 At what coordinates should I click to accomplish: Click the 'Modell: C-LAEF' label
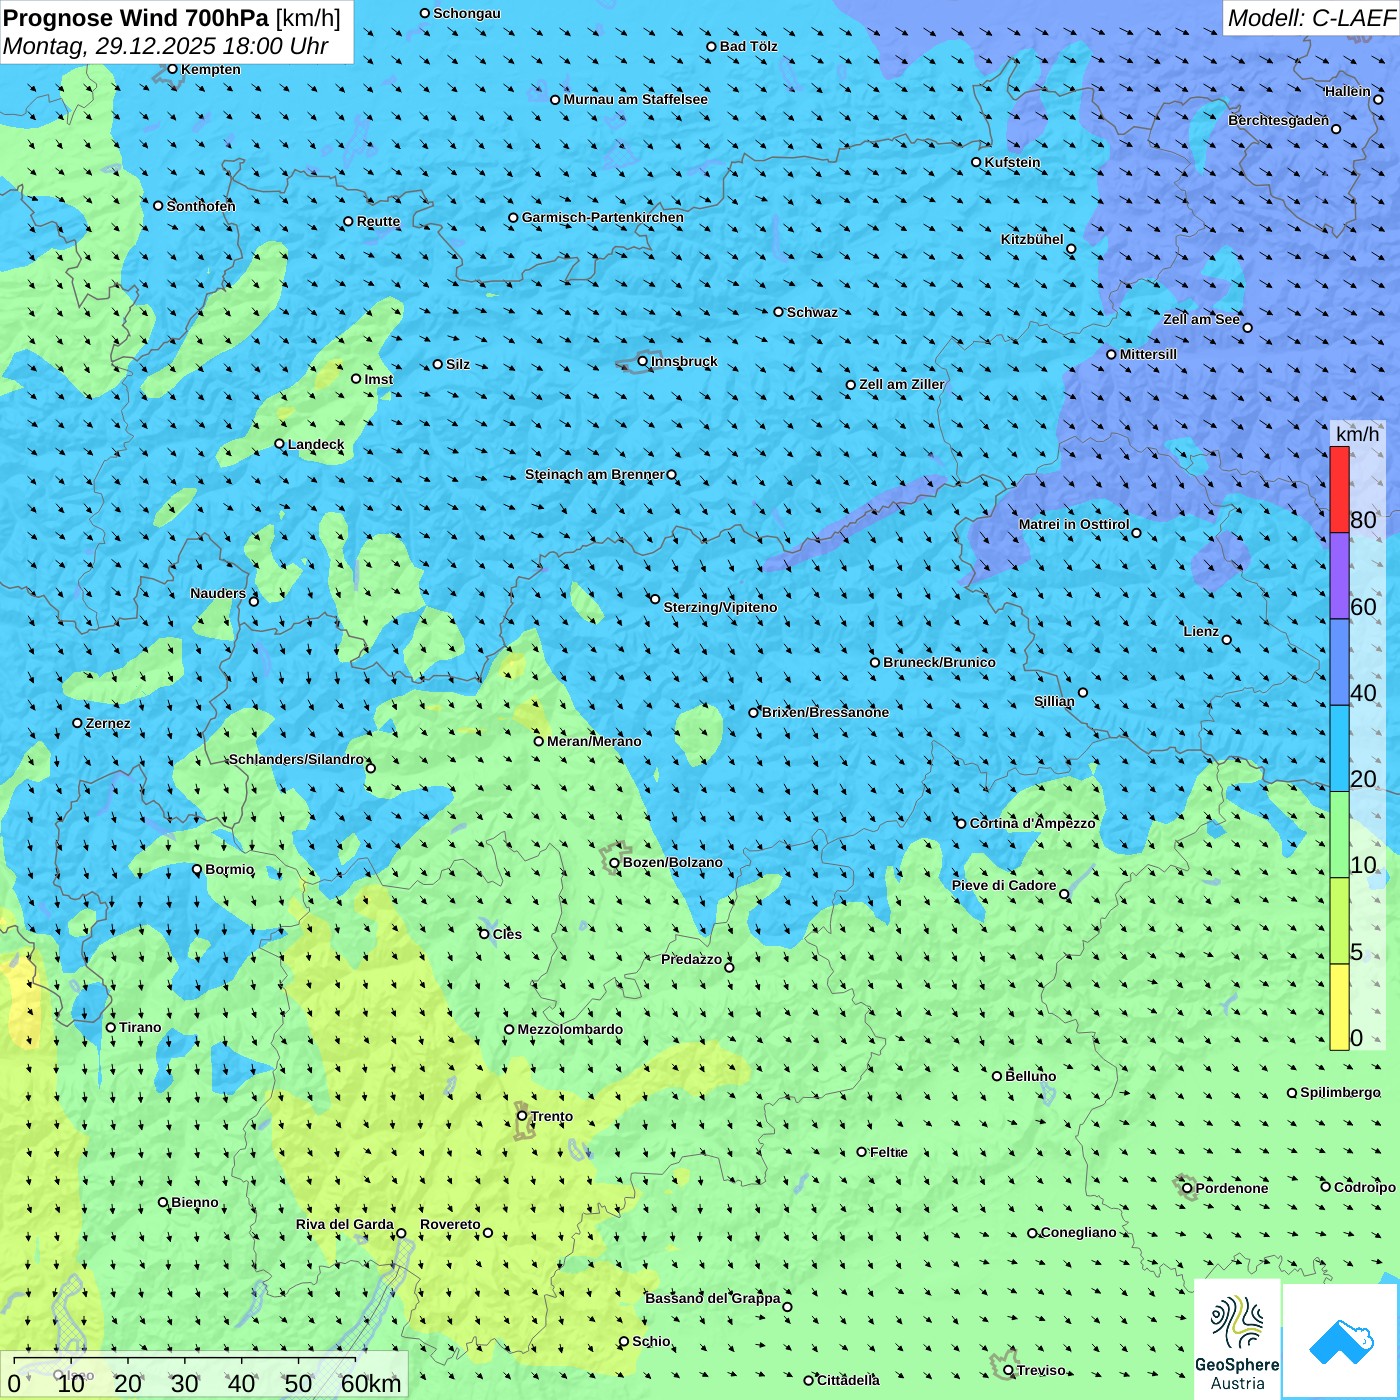pos(1311,18)
